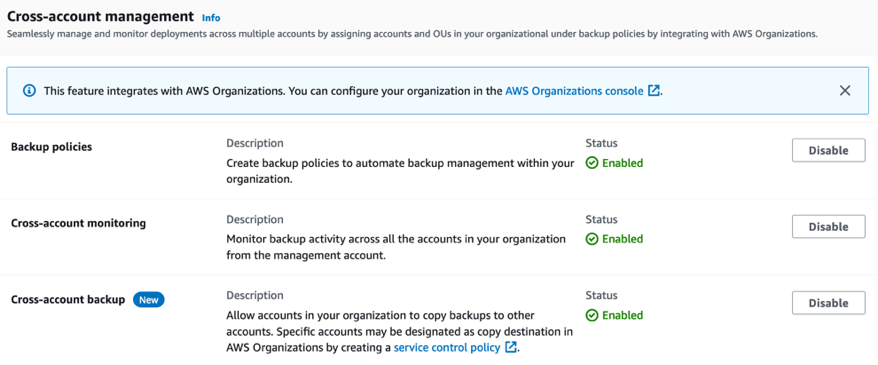The height and width of the screenshot is (365, 878).
Task: Click Enabled status text for Backup policies
Action: point(622,163)
